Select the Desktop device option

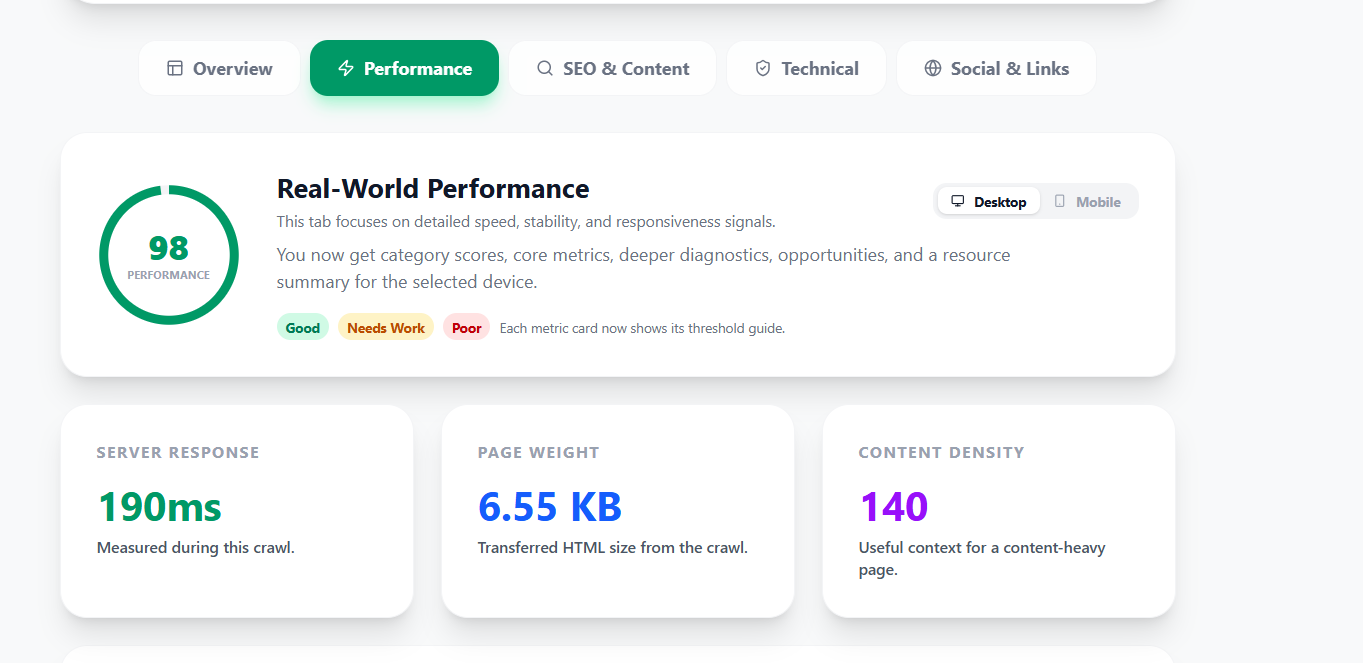click(x=988, y=200)
